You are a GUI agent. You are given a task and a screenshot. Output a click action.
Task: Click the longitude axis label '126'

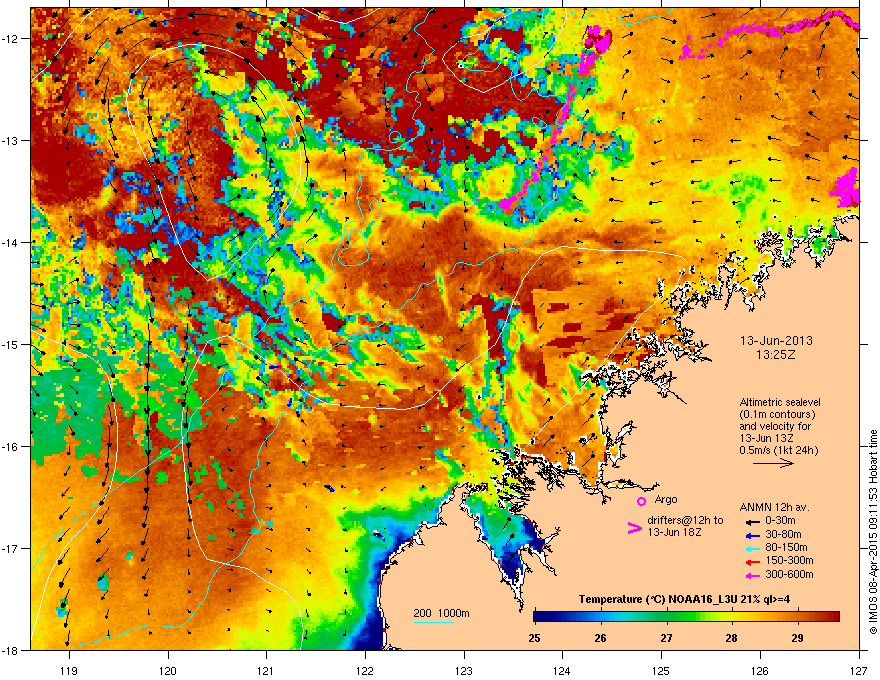pos(760,670)
